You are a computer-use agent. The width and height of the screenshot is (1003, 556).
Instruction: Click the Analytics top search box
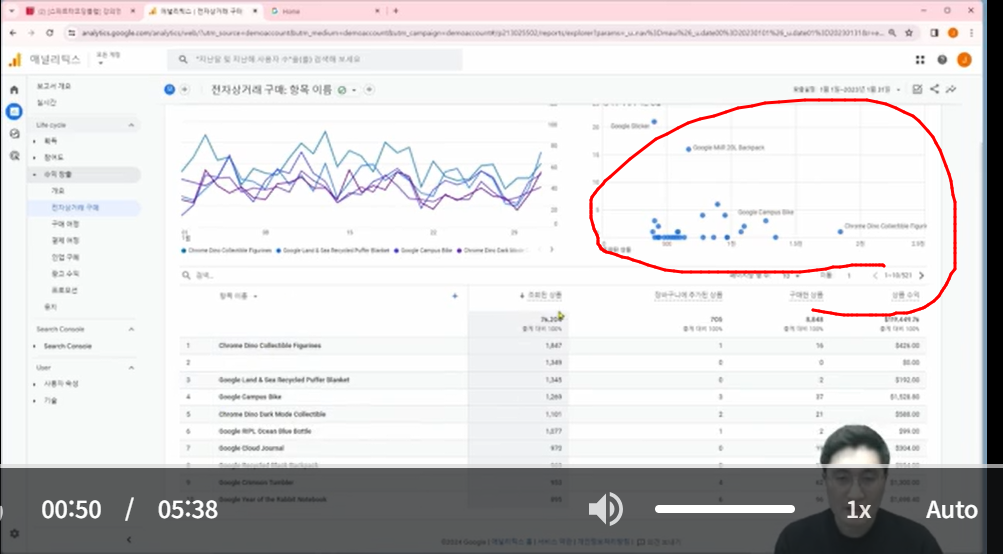coord(315,60)
